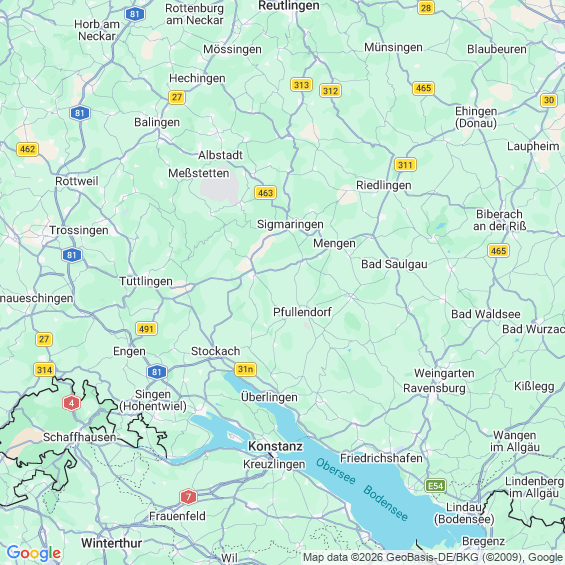Viewport: 565px width, 565px height.
Task: Click the yellow 311 road shield near Riedlingen
Action: coord(405,165)
